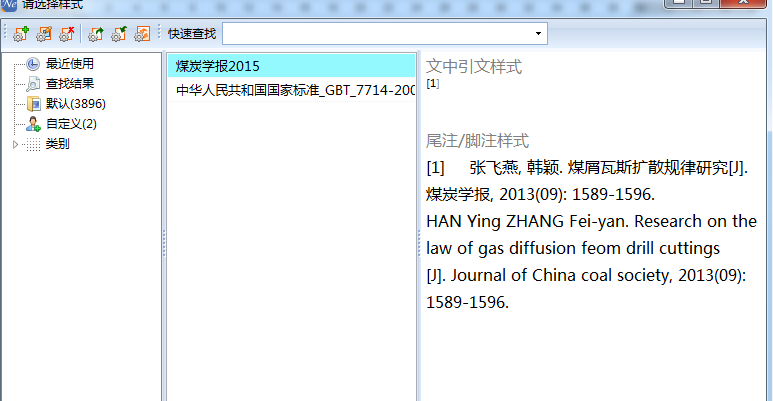Select the 类别 tree node
Screen dimensions: 773x401
(x=57, y=144)
